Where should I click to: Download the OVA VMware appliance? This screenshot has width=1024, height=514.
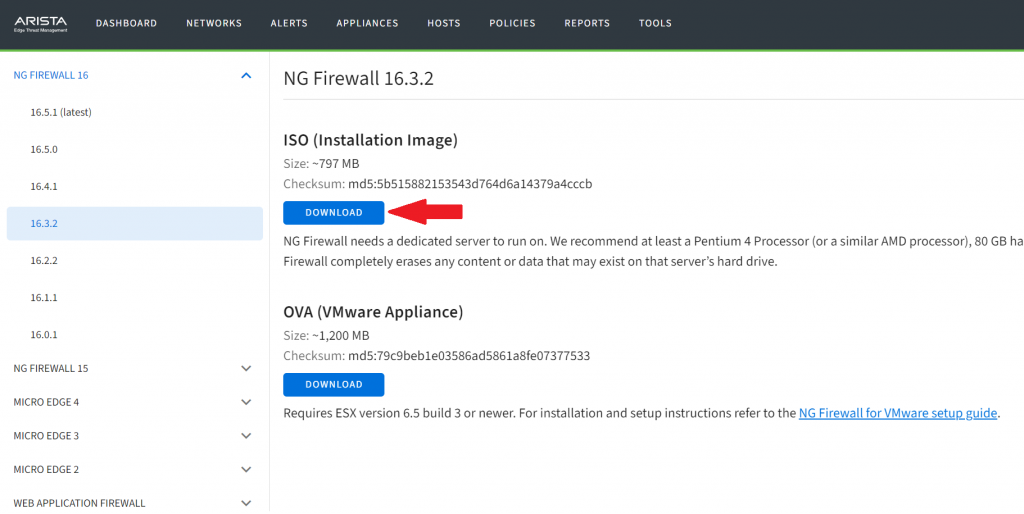click(x=334, y=385)
